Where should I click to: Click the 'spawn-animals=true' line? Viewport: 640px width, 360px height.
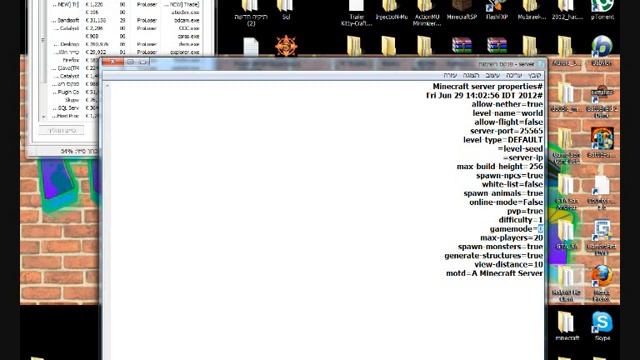point(503,193)
